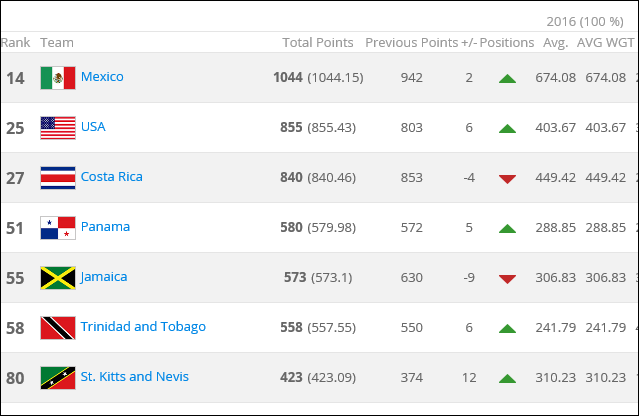
Task: Click the Rank column header
Action: pyautogui.click(x=15, y=42)
